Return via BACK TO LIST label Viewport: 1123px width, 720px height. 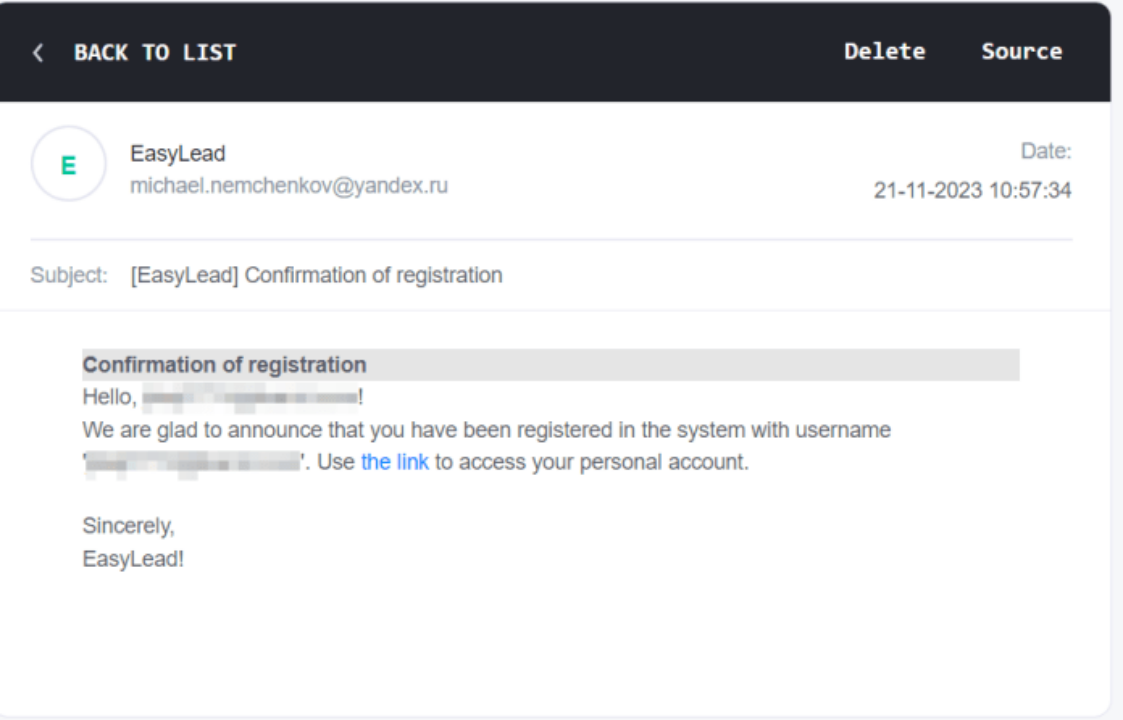[x=155, y=52]
